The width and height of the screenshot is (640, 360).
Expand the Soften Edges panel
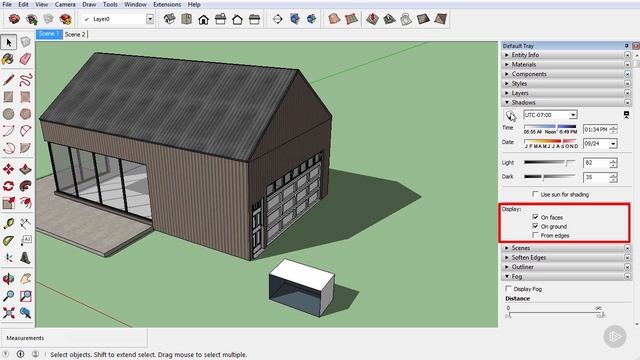click(507, 258)
